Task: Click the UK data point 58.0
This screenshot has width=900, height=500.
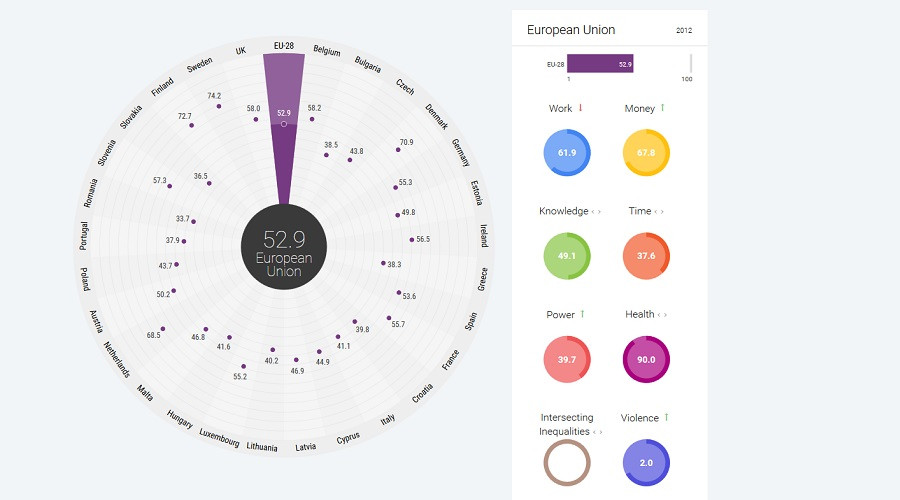Action: (x=256, y=119)
